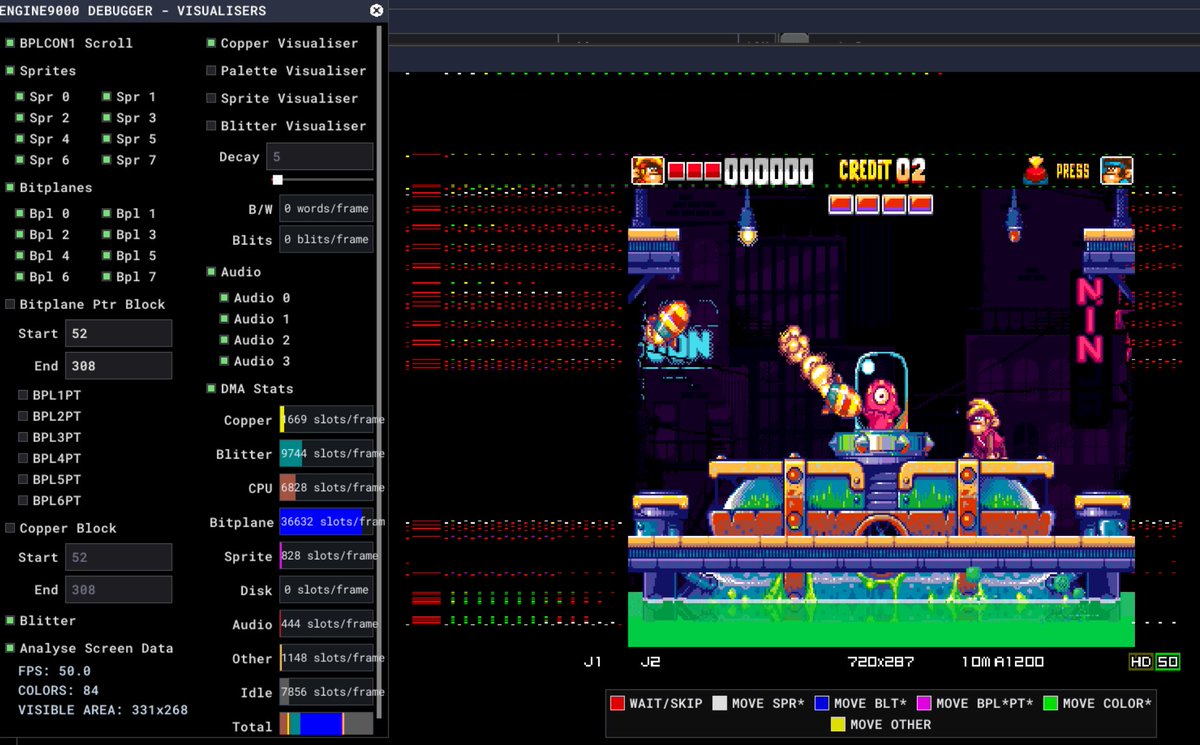Toggle Bpl 2 checkbox
The height and width of the screenshot is (745, 1200).
[x=20, y=234]
